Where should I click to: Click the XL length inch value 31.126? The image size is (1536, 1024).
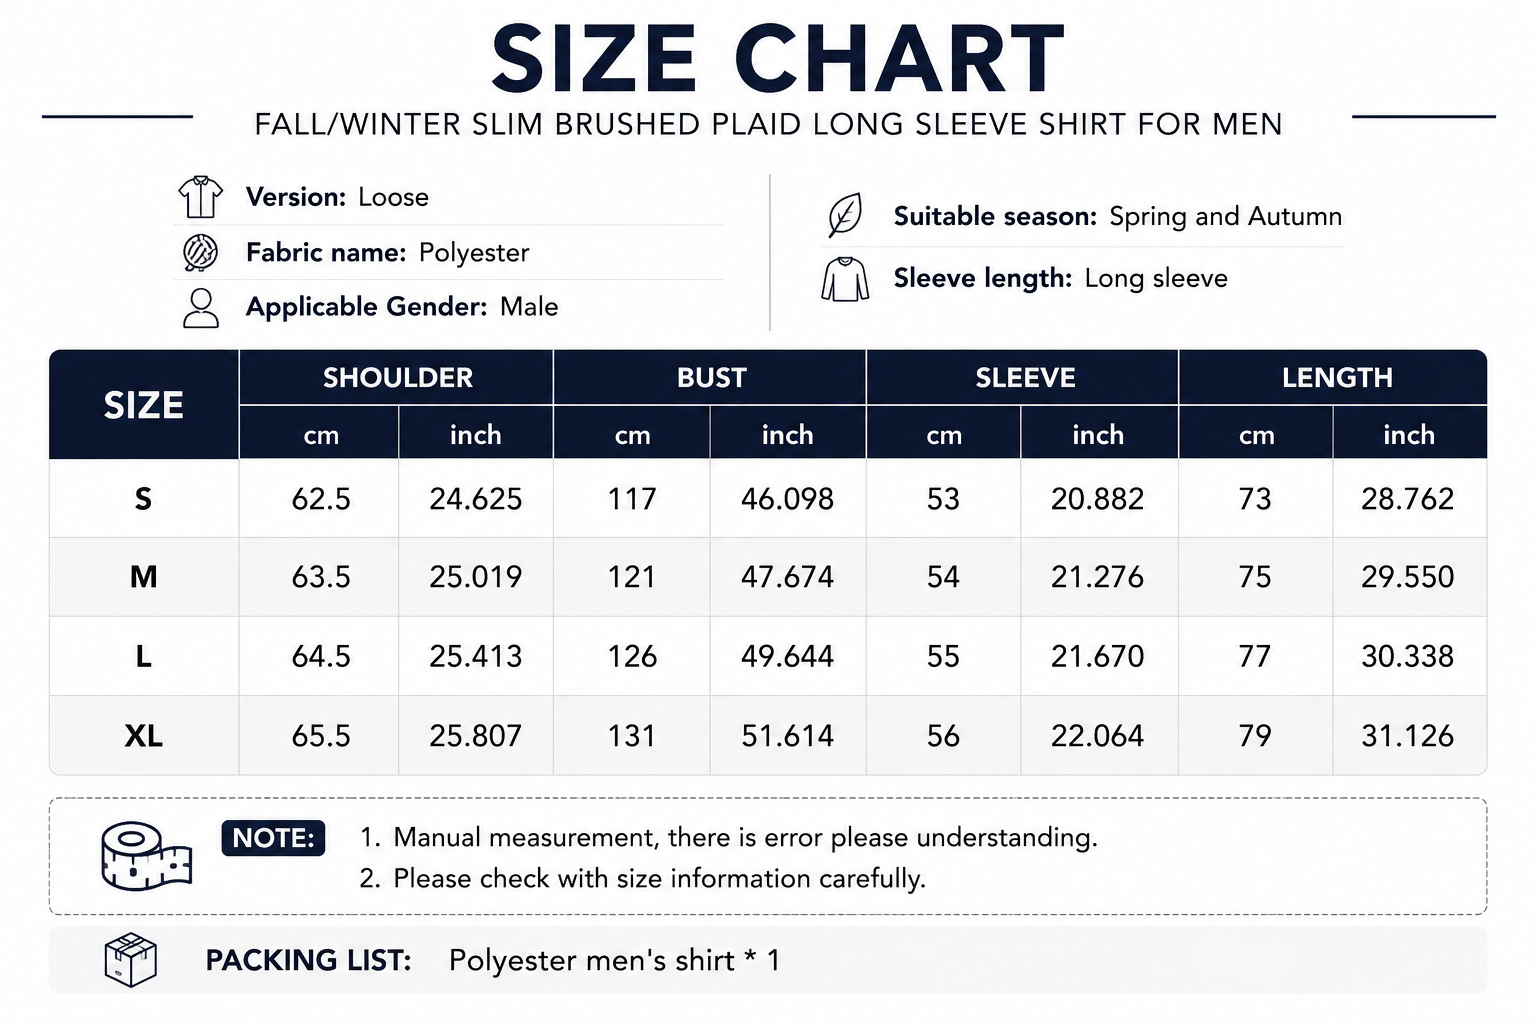[x=1407, y=736]
